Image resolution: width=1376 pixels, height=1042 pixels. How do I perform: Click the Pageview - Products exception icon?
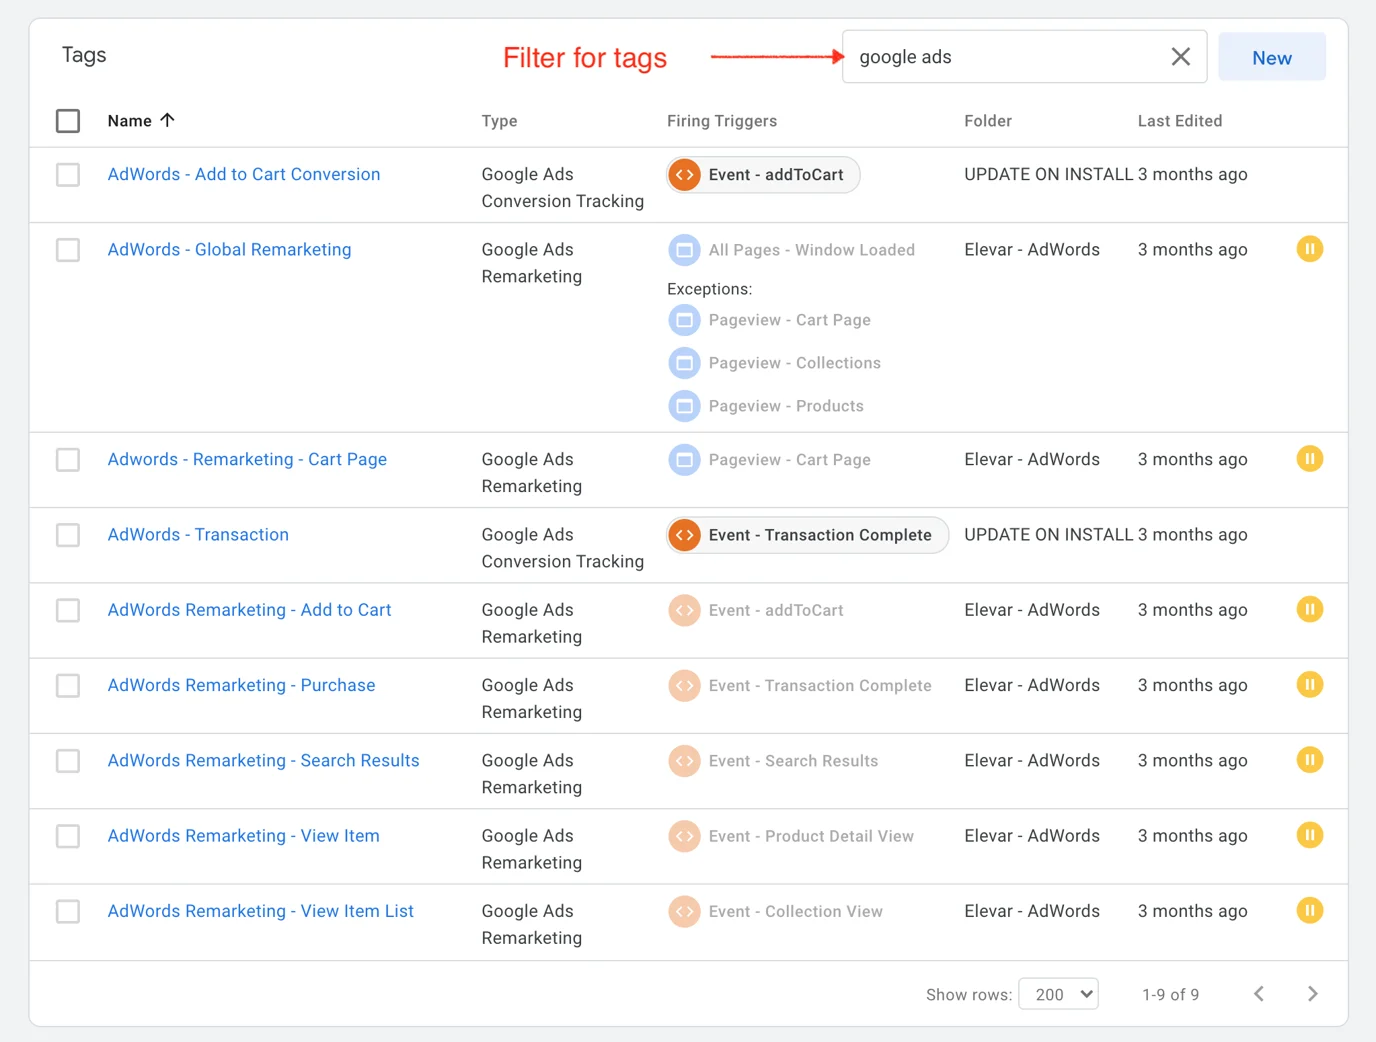pos(684,406)
